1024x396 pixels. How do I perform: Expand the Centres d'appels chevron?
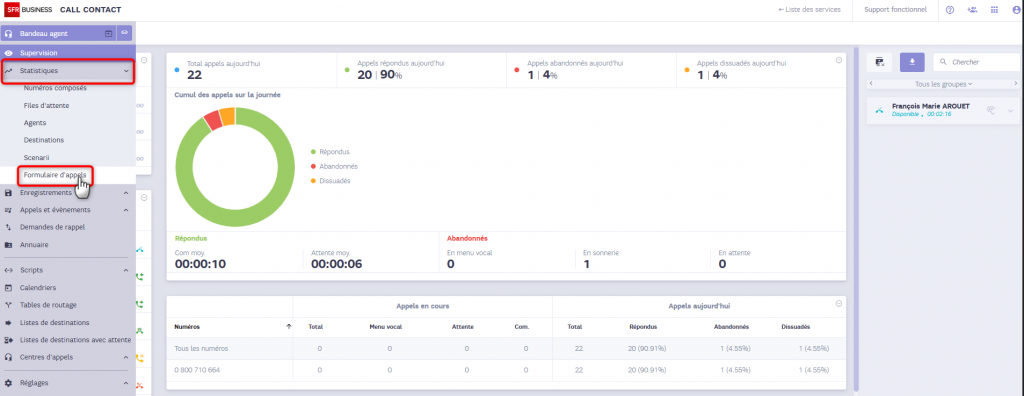pos(126,357)
